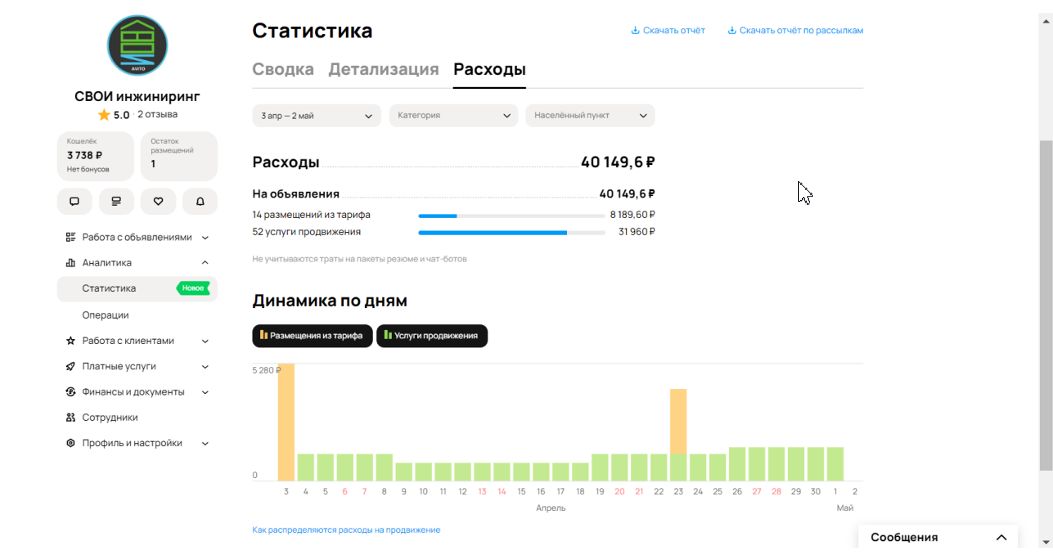The image size is (1053, 554).
Task: Click download icon beside Скачать отчёт по рассылкам
Action: (x=732, y=30)
